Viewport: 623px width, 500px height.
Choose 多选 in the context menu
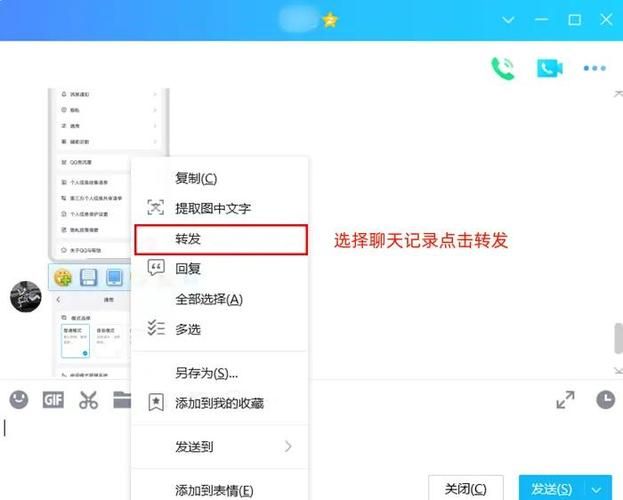click(220, 329)
